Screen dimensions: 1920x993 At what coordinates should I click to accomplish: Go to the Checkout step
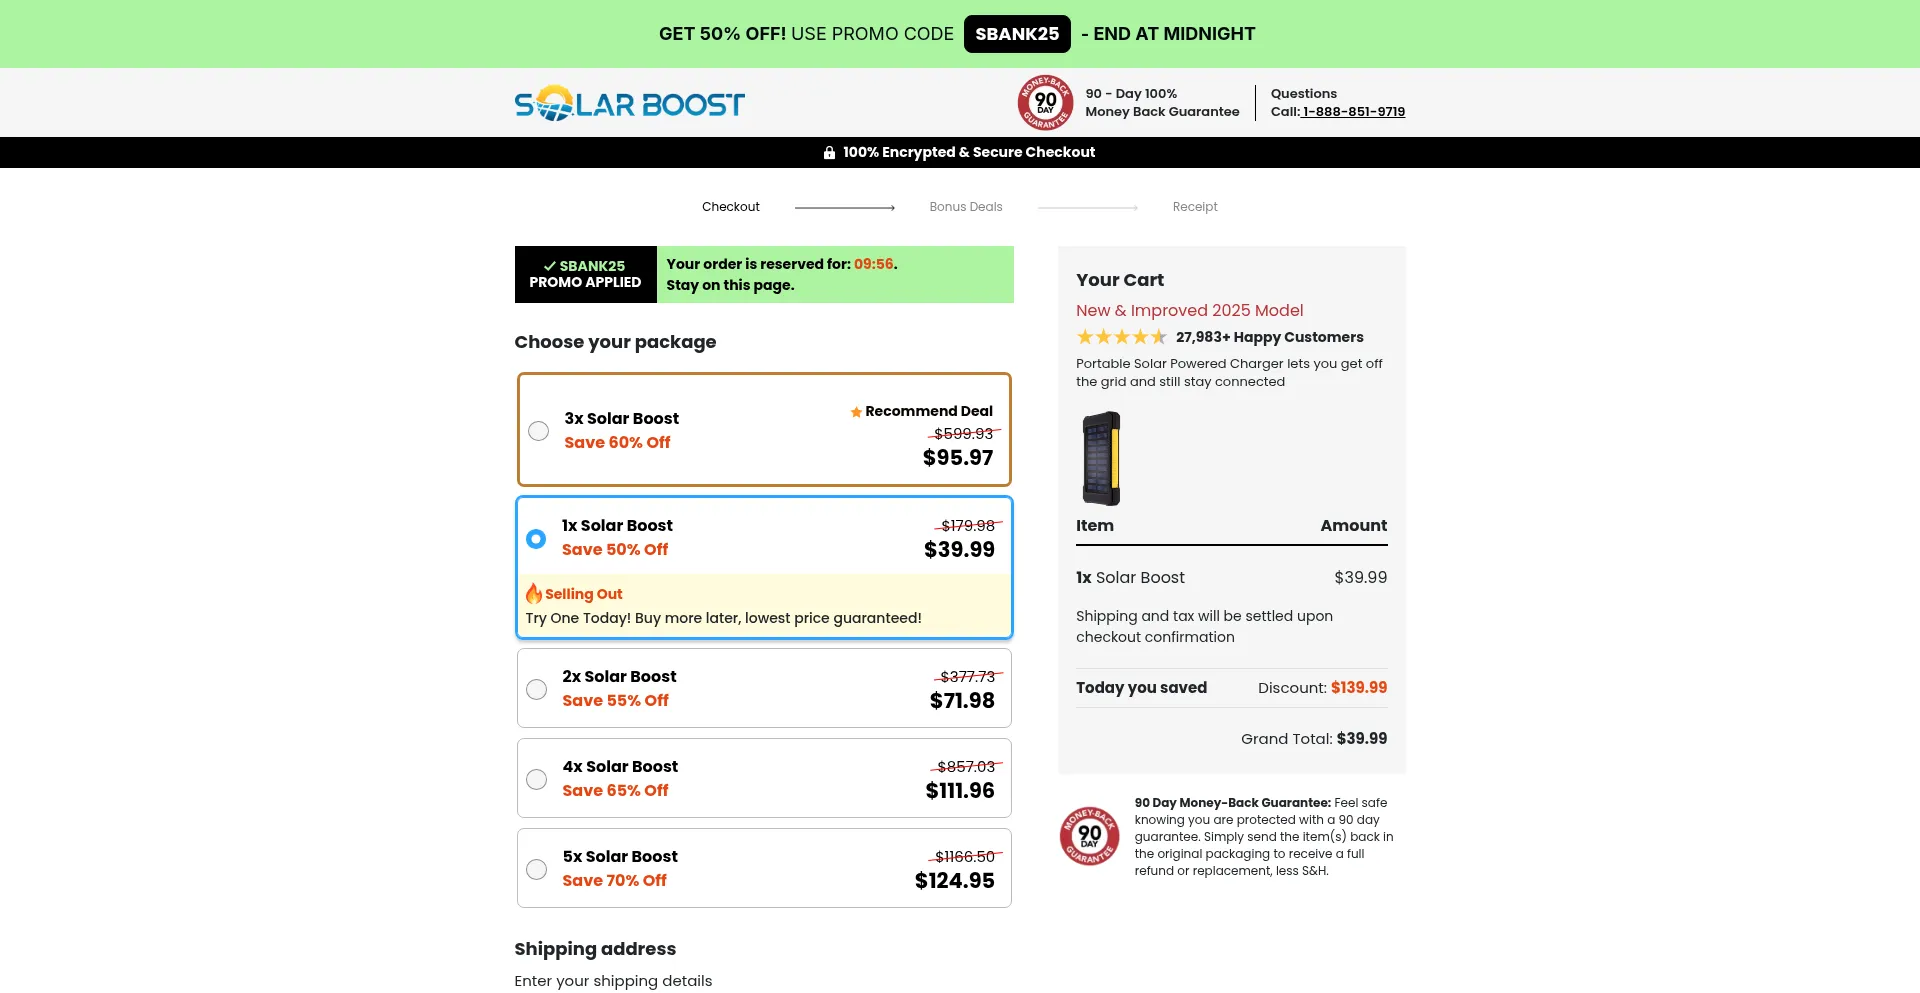pyautogui.click(x=731, y=207)
